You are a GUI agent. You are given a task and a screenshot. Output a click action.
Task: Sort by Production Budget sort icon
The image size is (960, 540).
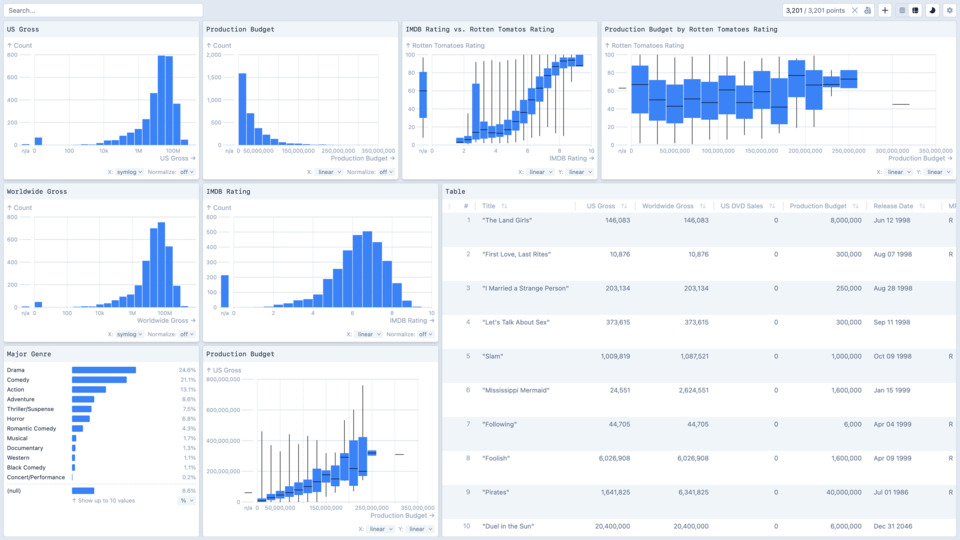(856, 206)
